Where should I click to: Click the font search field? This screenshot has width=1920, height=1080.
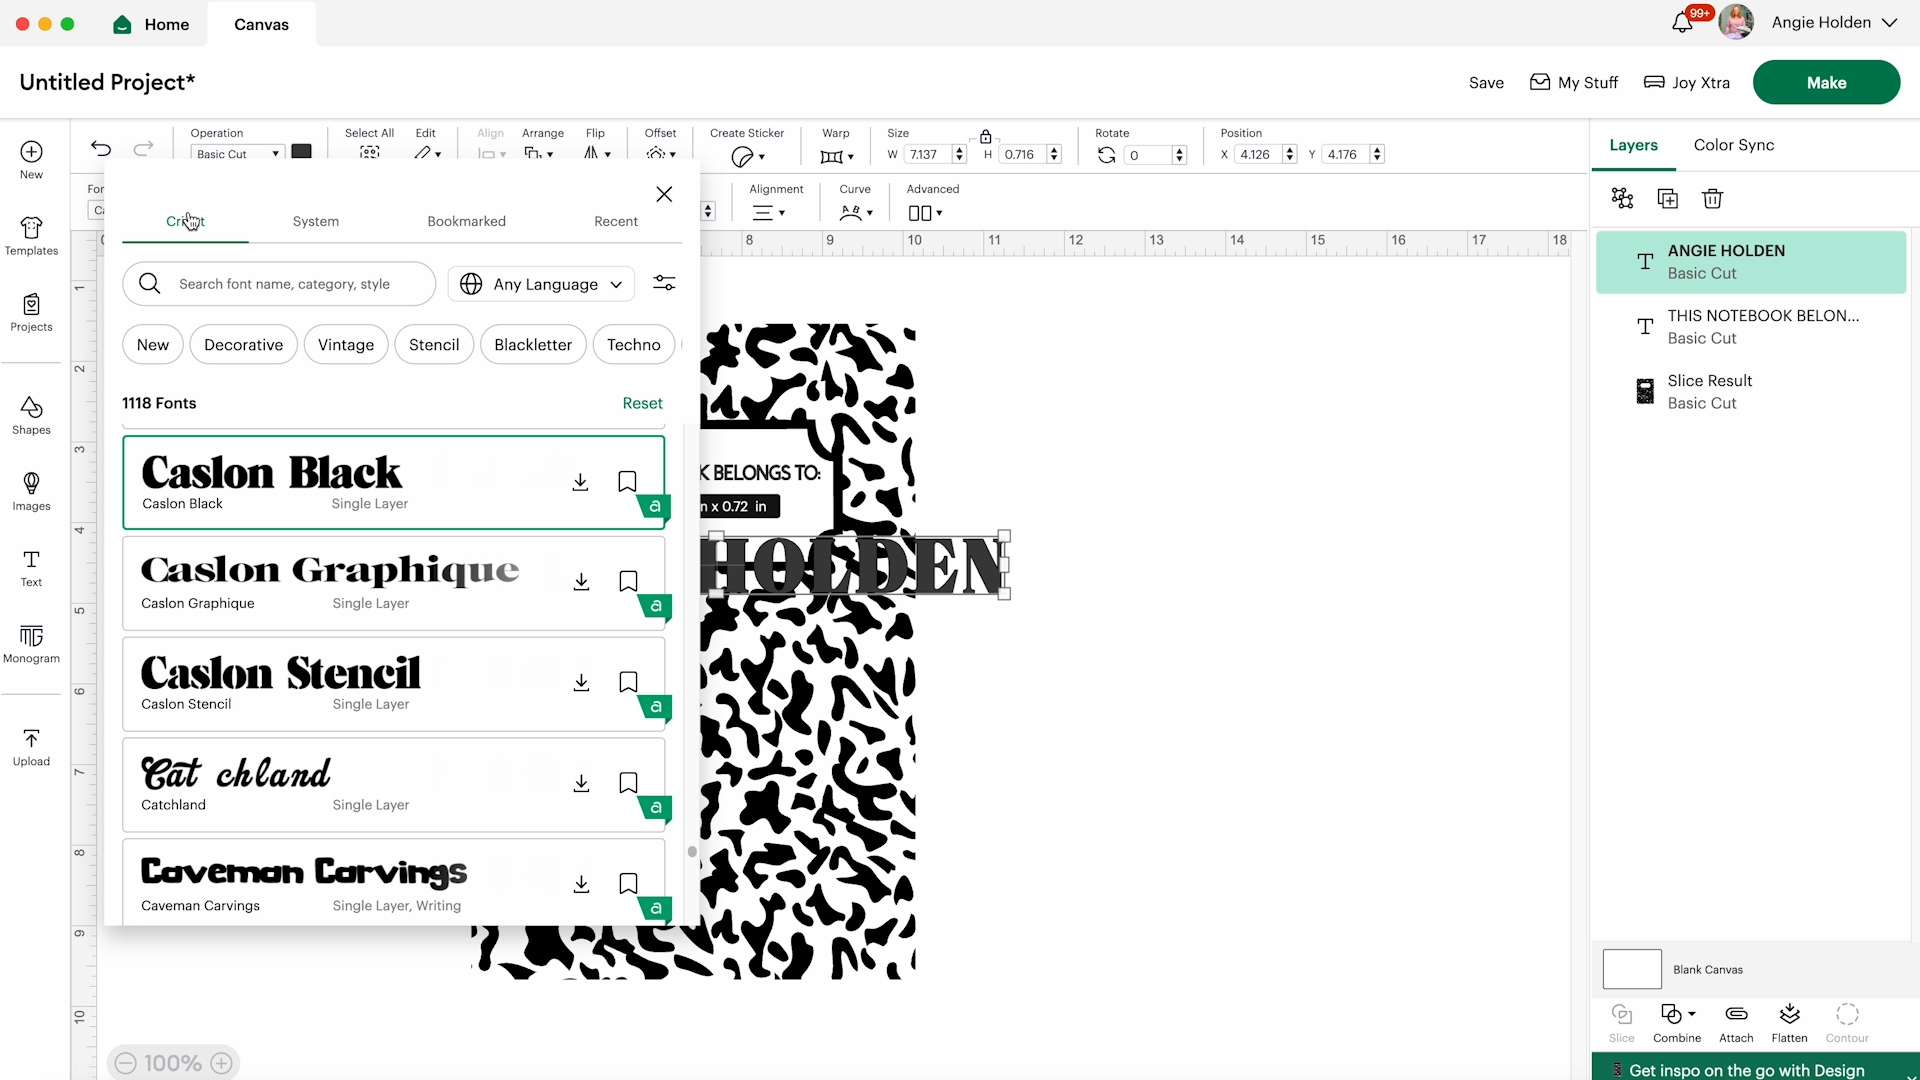279,284
